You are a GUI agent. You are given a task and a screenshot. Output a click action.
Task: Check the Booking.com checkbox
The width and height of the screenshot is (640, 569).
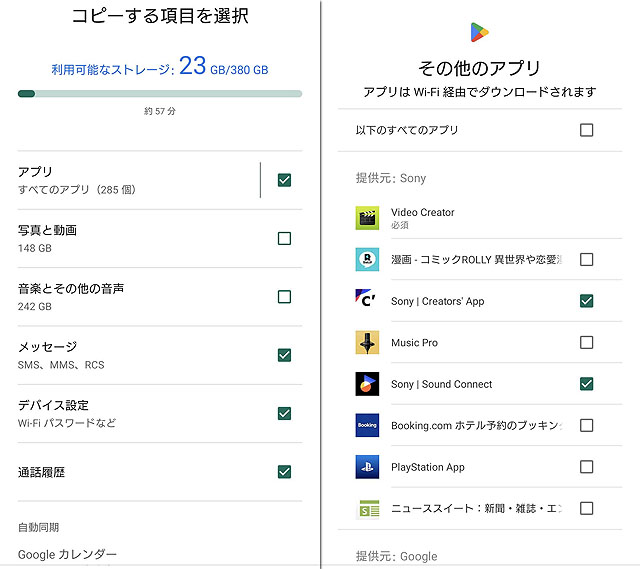(587, 425)
